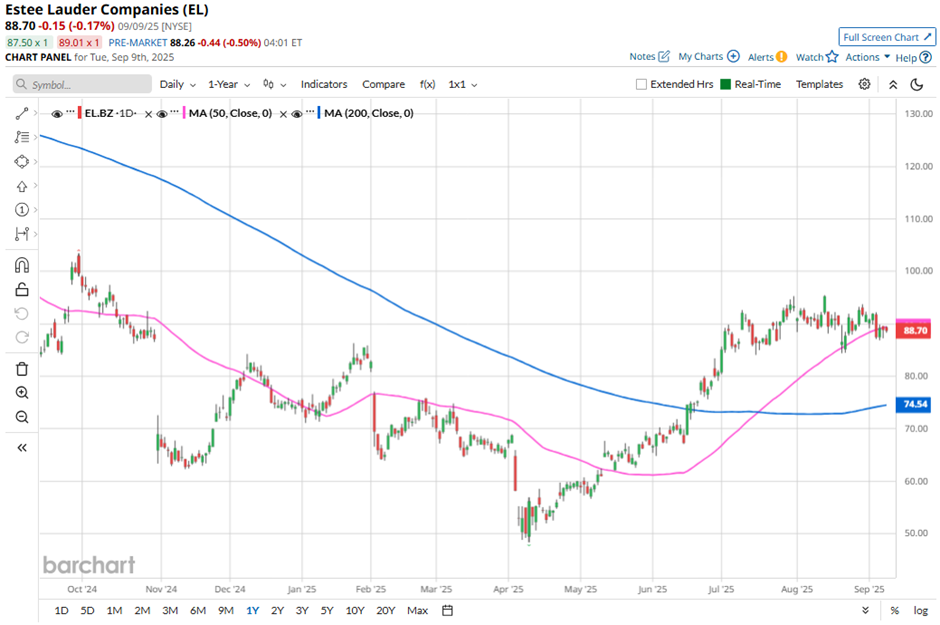Toggle visibility of MA 50 indicator
The image size is (940, 625).
[x=162, y=114]
